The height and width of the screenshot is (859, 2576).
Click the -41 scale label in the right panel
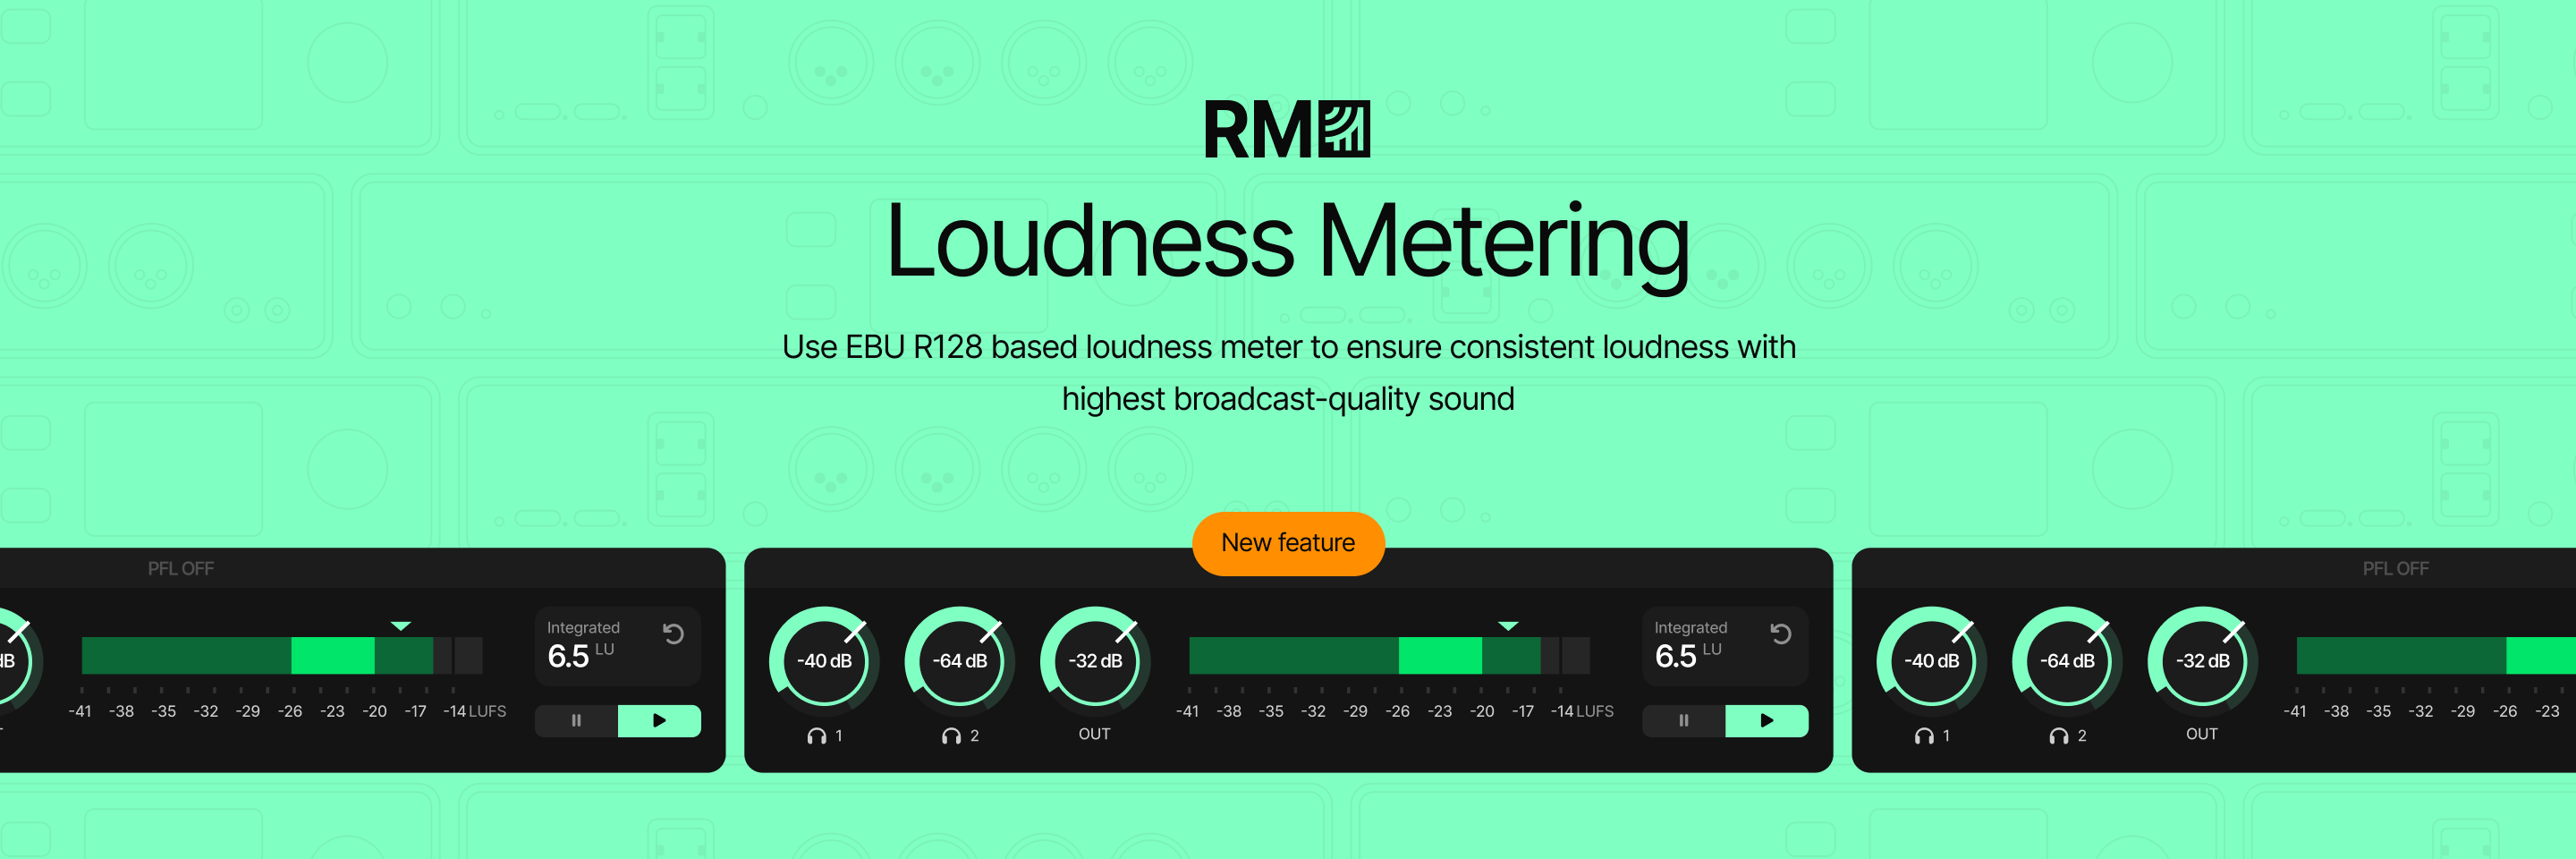click(x=2295, y=711)
